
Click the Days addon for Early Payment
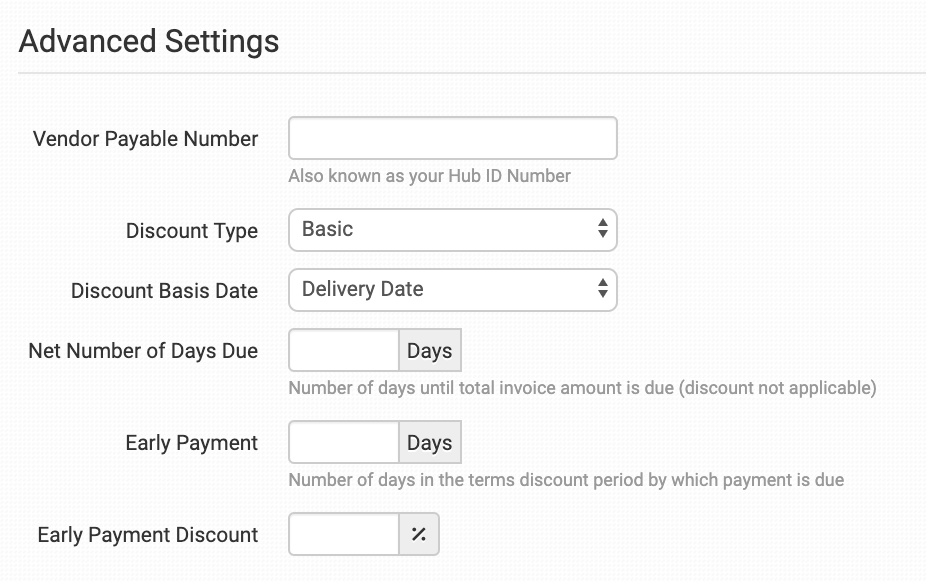(430, 443)
